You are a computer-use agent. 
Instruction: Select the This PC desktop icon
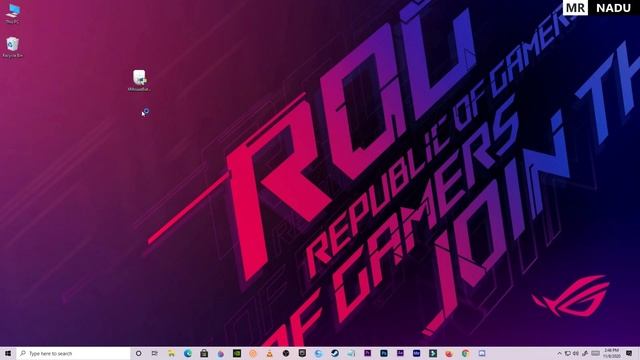(13, 13)
